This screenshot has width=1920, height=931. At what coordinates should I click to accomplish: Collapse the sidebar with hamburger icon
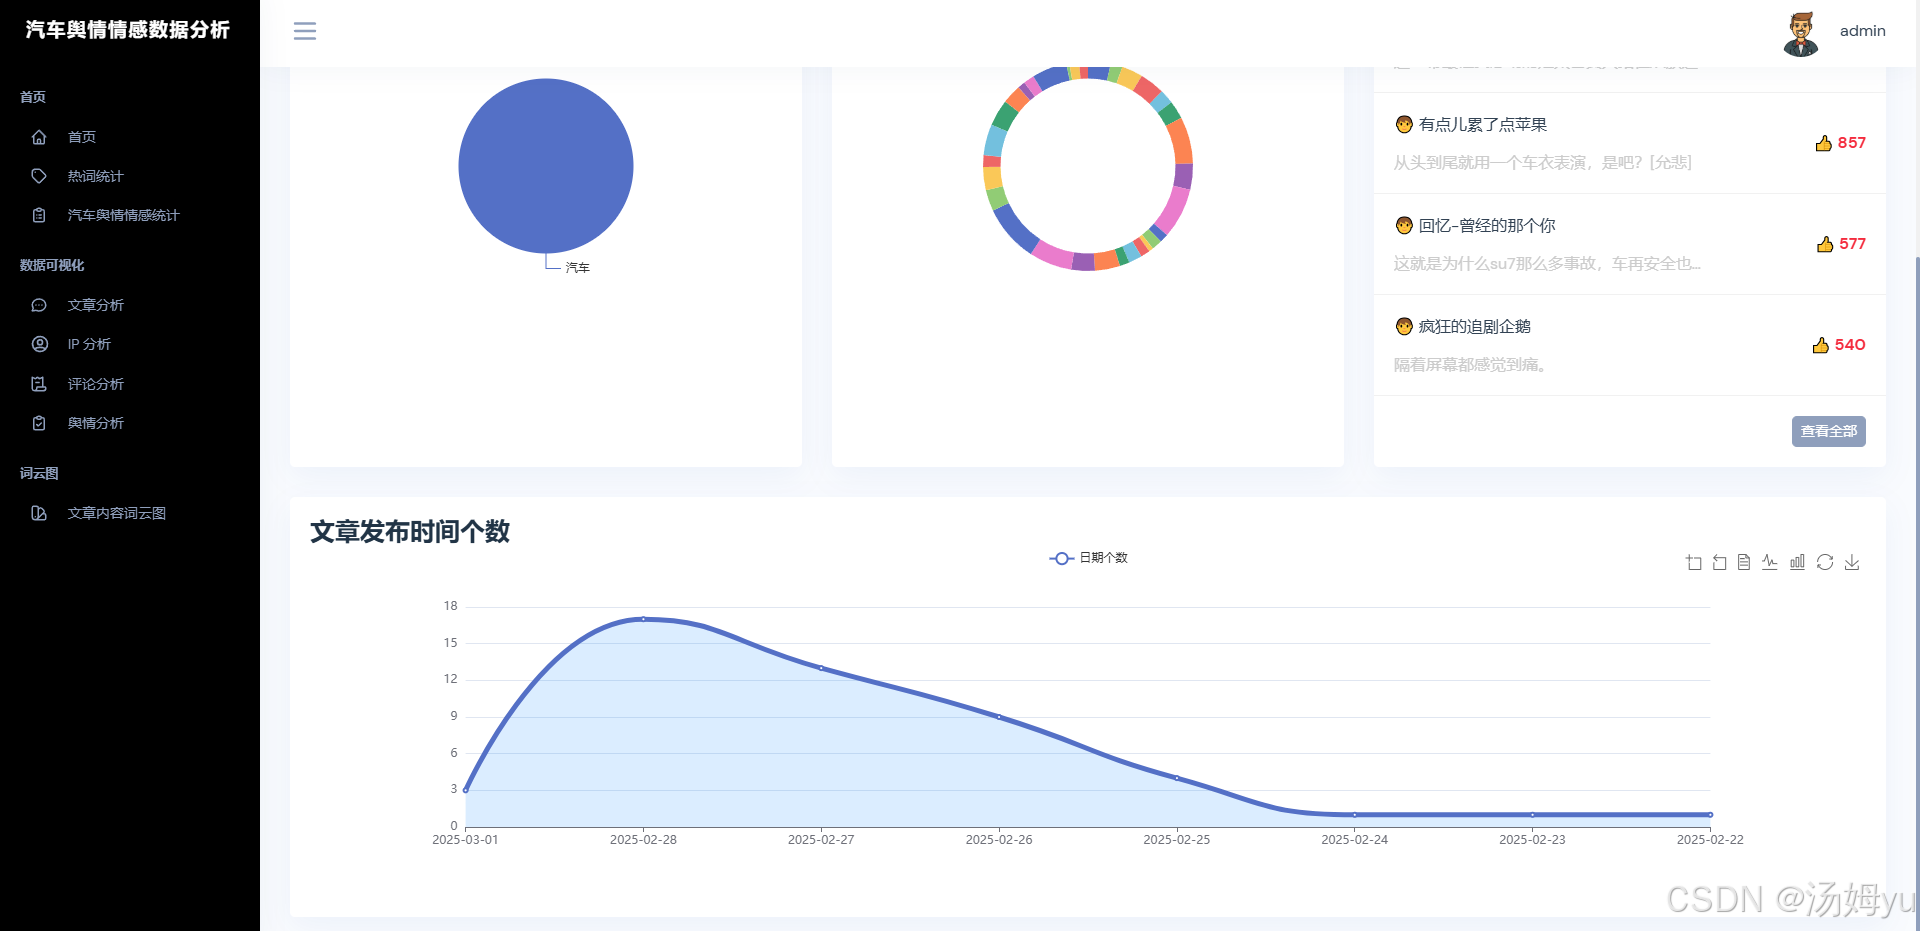pyautogui.click(x=305, y=31)
